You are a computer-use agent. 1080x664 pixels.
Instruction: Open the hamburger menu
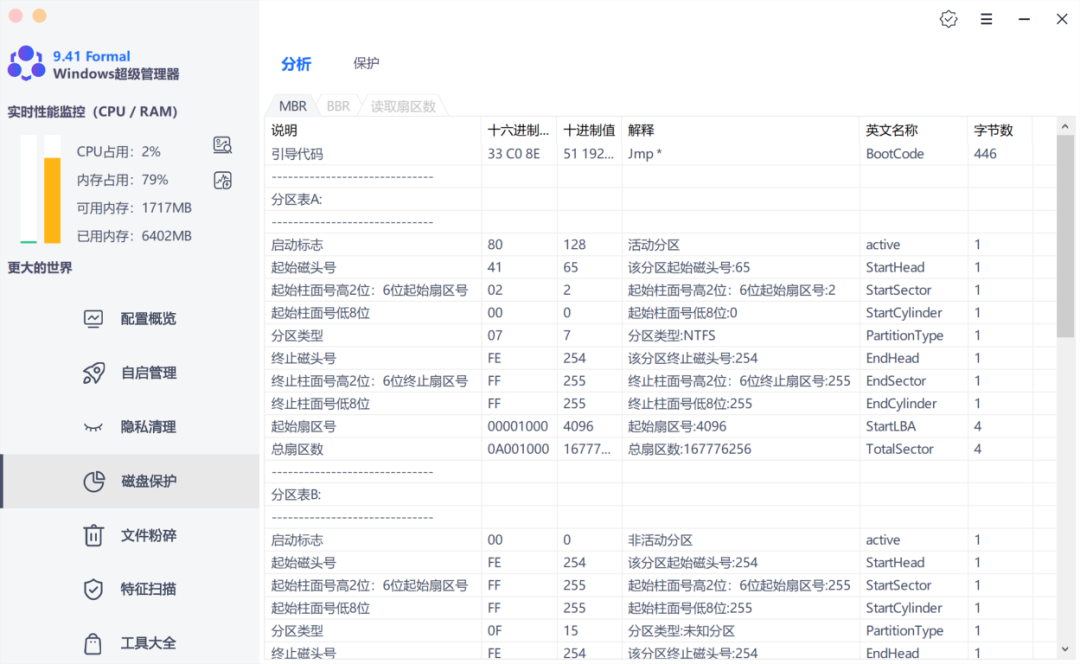986,19
